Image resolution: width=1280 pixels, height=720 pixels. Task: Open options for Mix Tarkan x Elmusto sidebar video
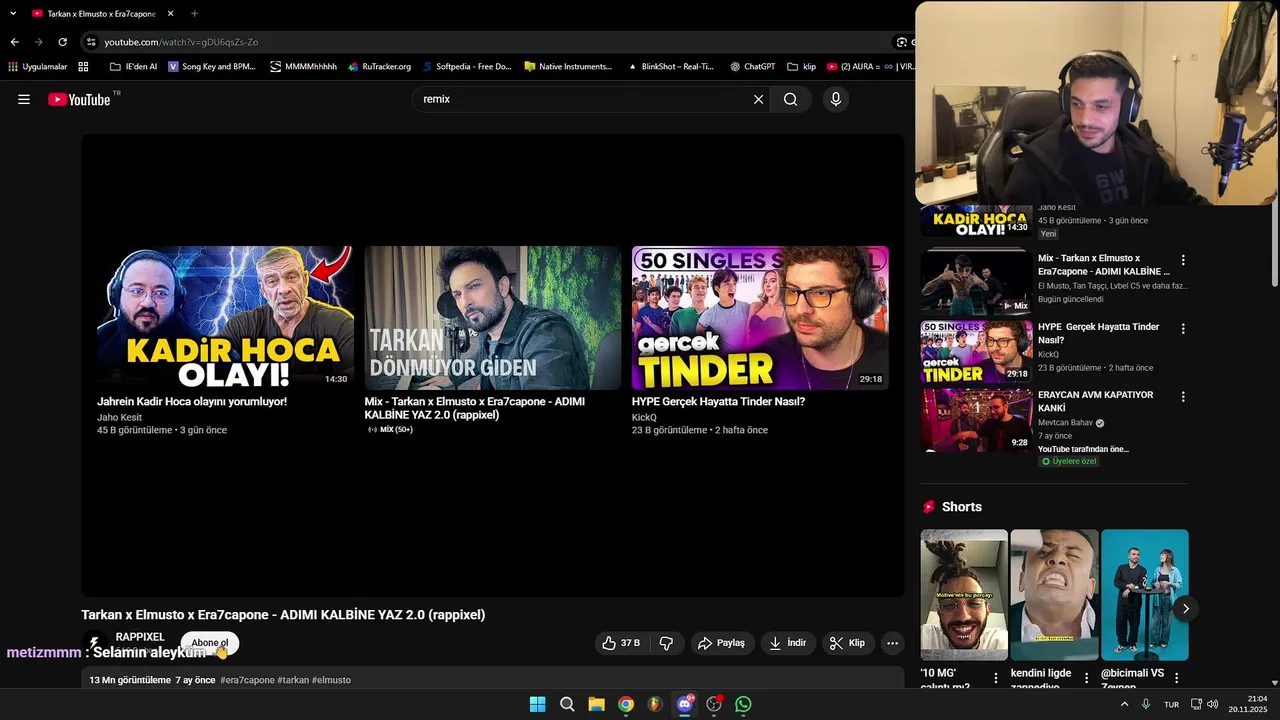[1183, 260]
